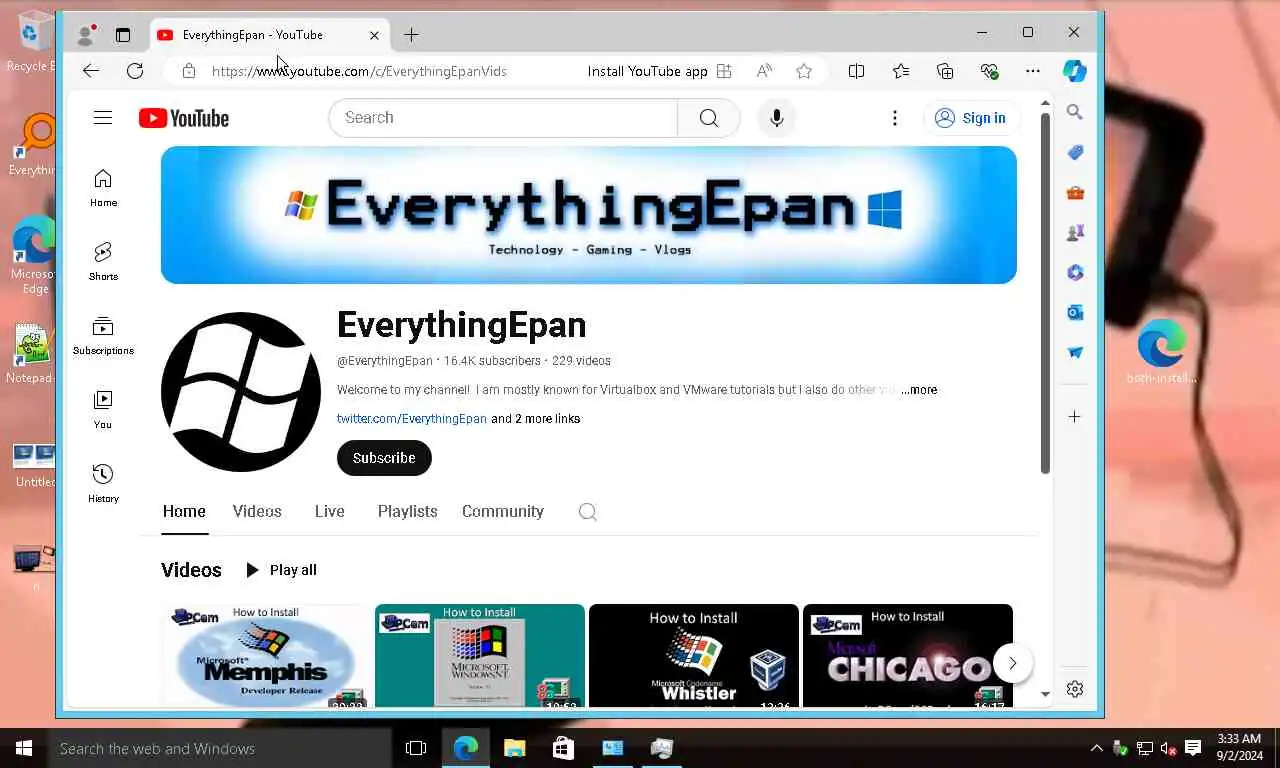Show hidden system tray icons
Viewport: 1280px width, 768px height.
1097,748
